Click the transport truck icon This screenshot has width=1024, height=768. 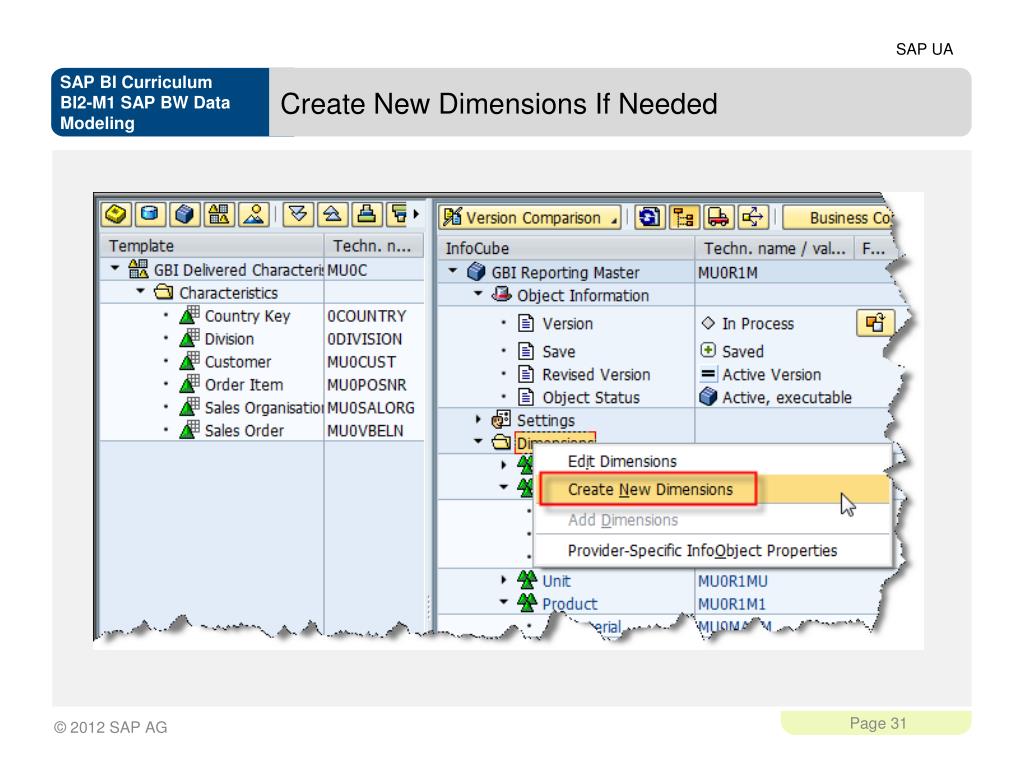click(x=718, y=217)
